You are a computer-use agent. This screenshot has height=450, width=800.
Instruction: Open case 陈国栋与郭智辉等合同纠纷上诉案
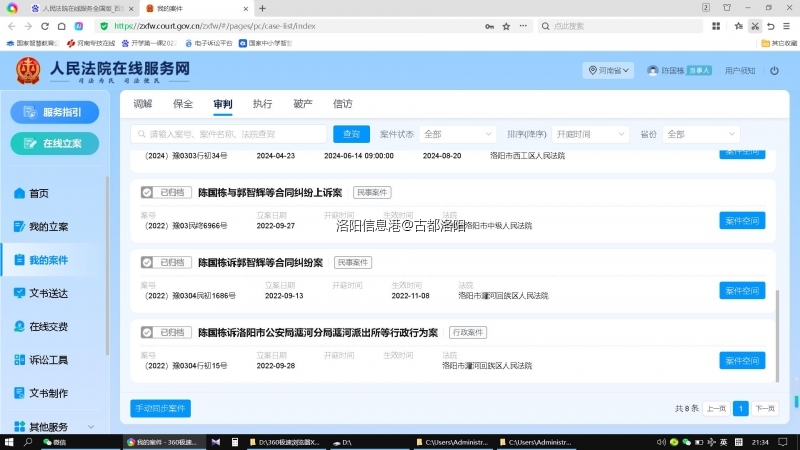click(270, 193)
